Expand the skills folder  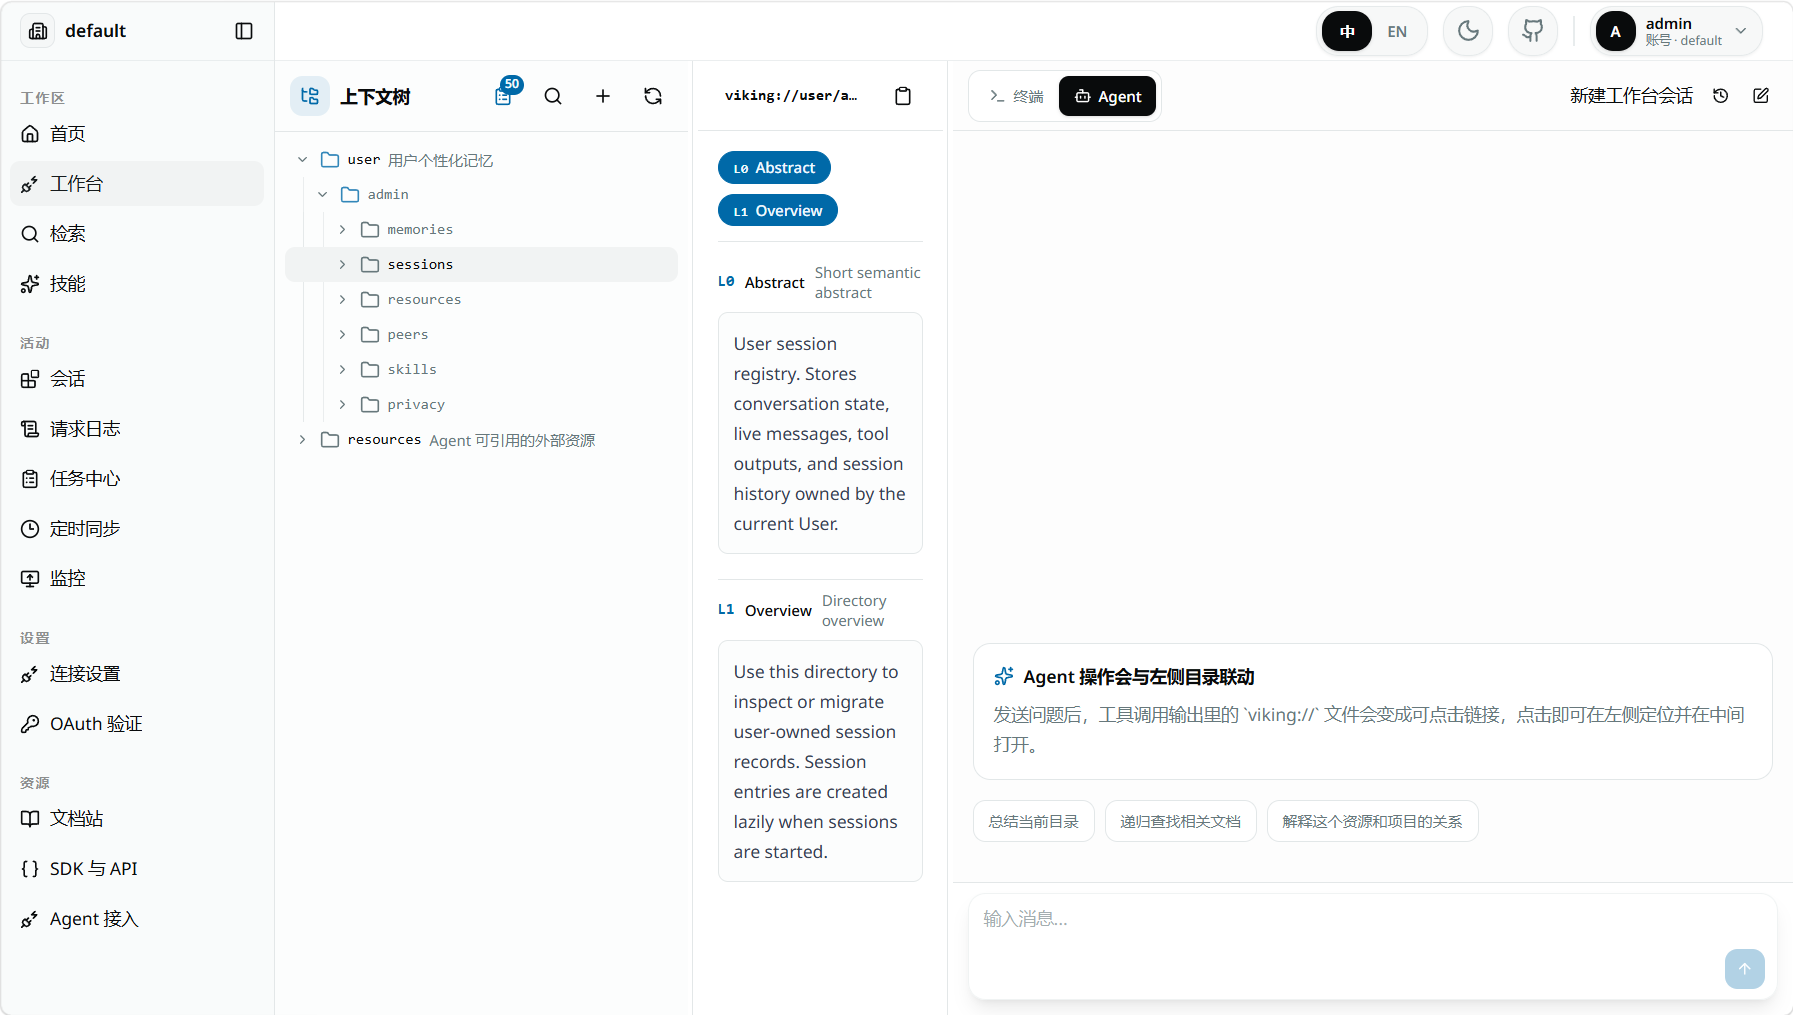coord(342,370)
